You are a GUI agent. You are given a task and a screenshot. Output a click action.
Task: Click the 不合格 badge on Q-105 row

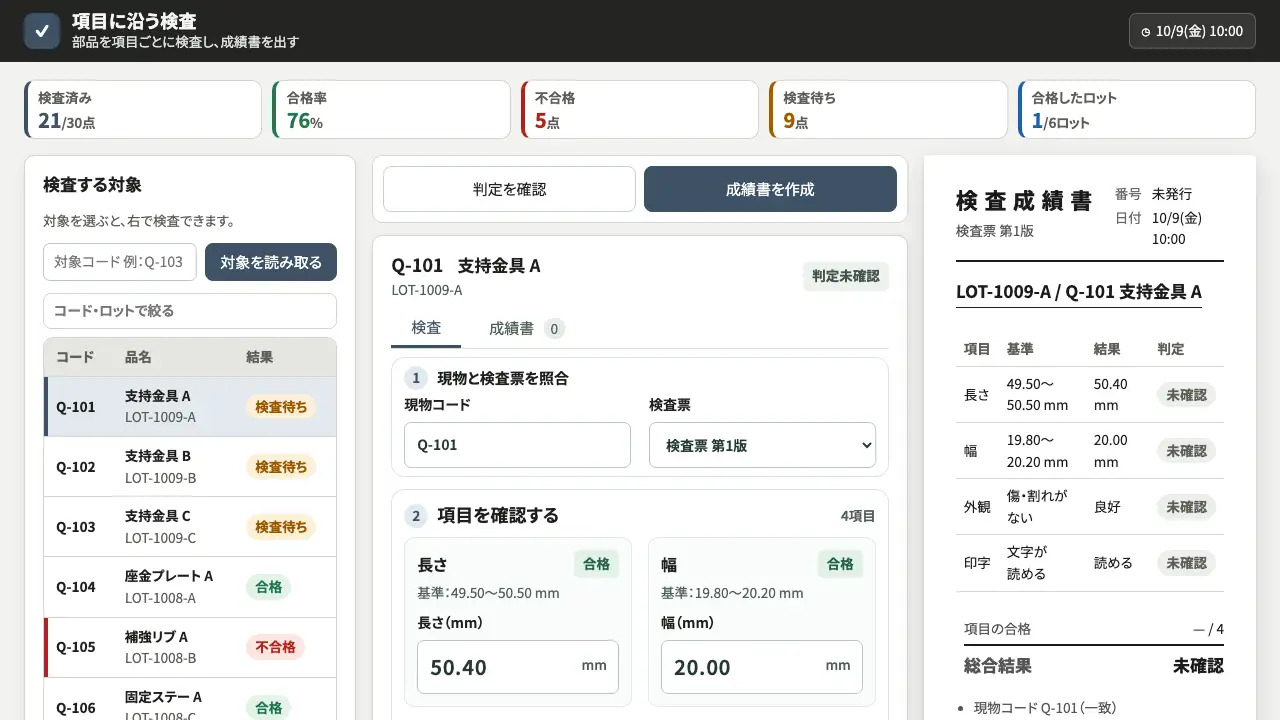[275, 647]
